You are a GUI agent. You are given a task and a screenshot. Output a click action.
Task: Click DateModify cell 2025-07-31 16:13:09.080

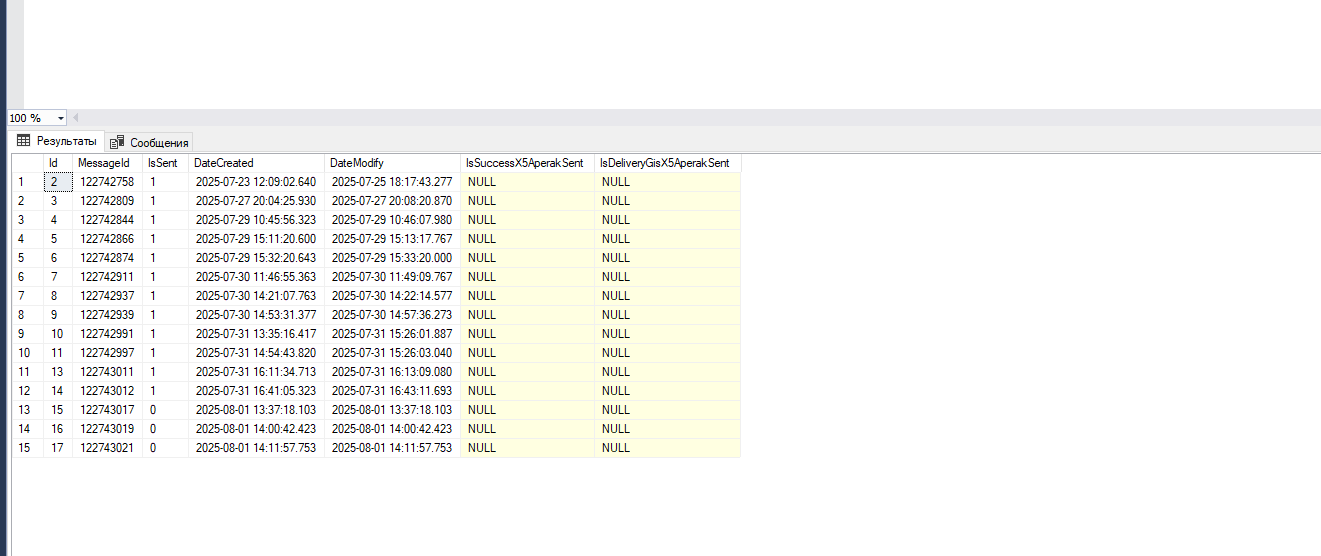coord(393,372)
